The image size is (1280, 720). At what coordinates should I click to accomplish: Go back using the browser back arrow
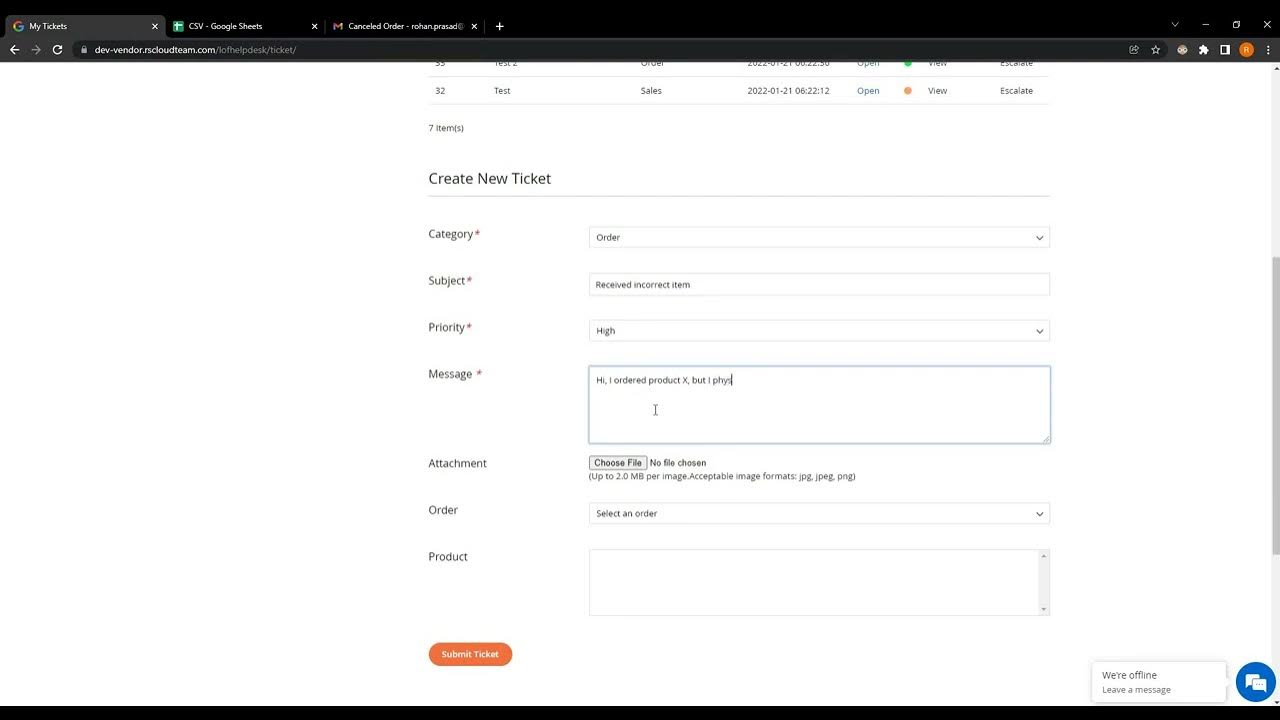point(14,49)
